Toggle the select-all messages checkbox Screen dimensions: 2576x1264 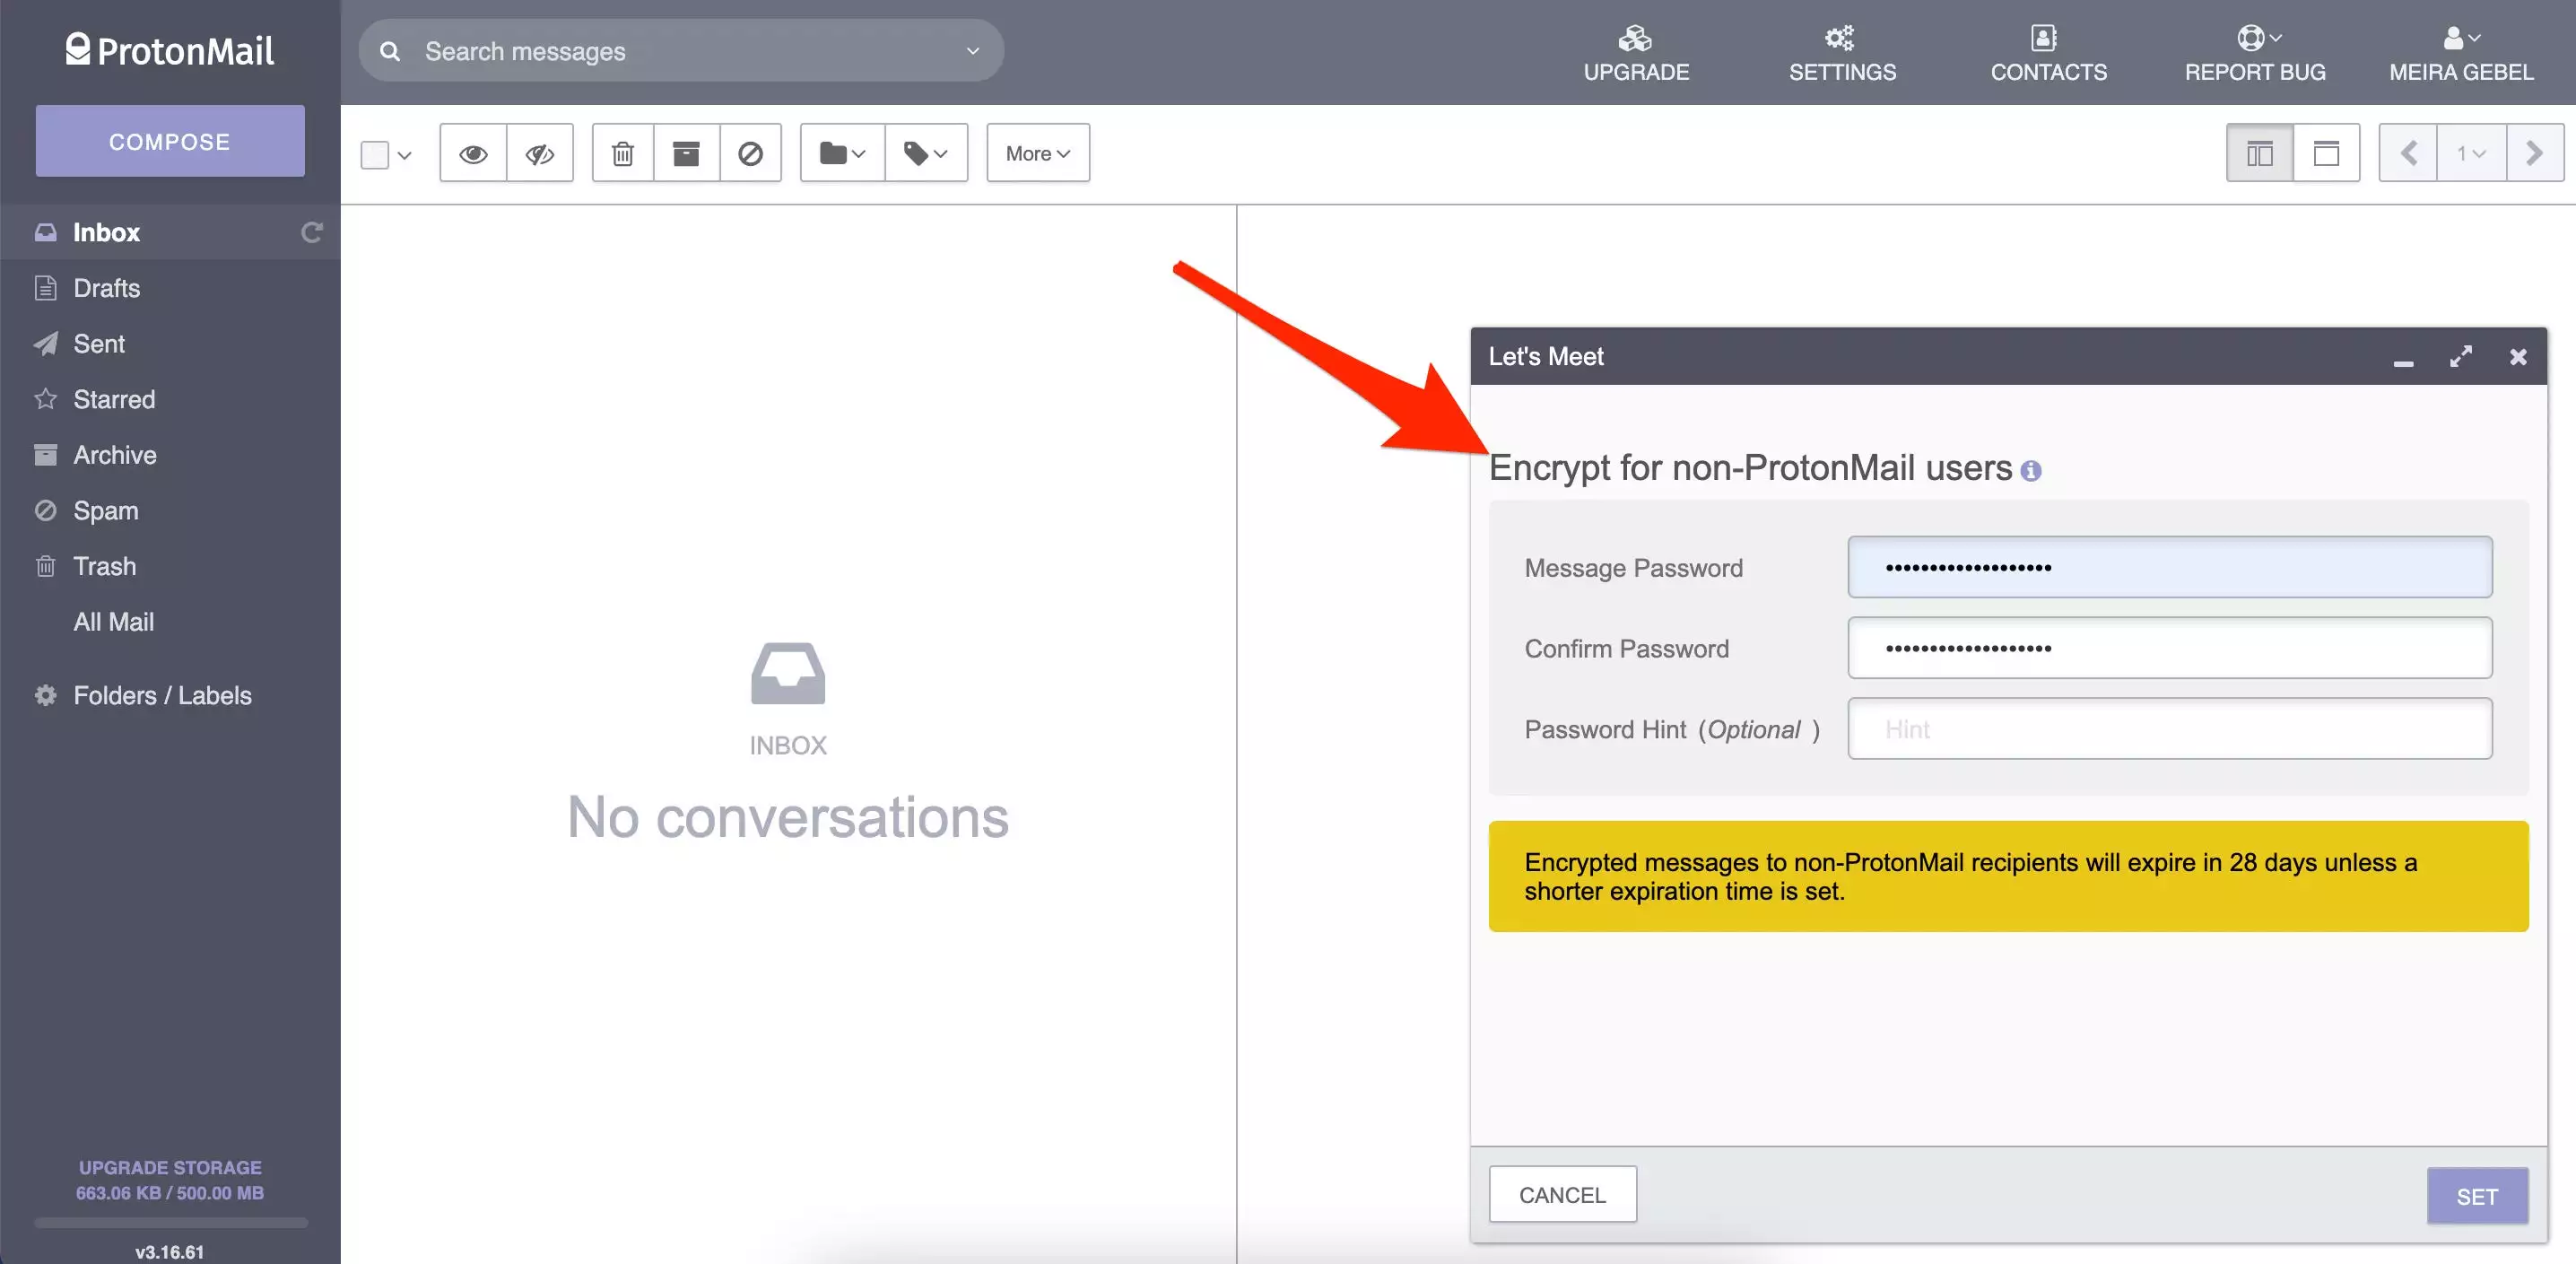[x=375, y=155]
